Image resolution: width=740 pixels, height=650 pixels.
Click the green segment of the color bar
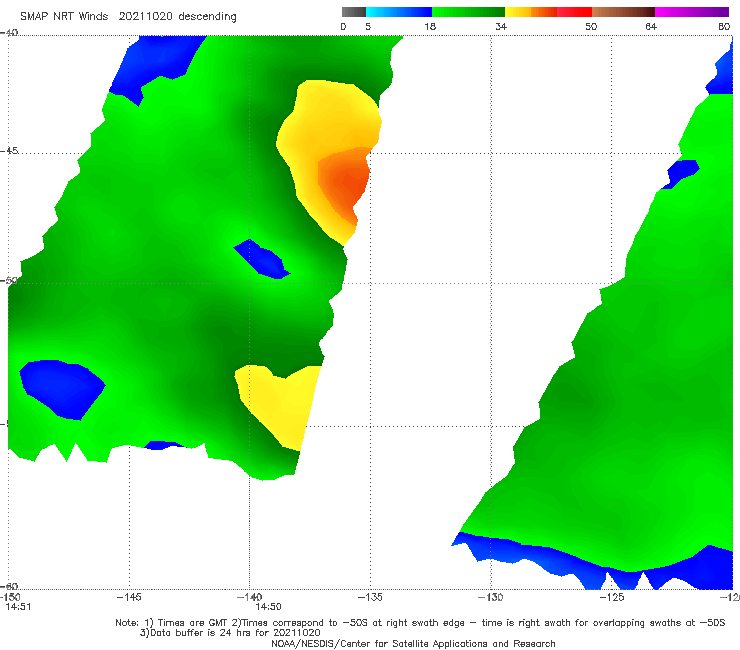pos(469,12)
